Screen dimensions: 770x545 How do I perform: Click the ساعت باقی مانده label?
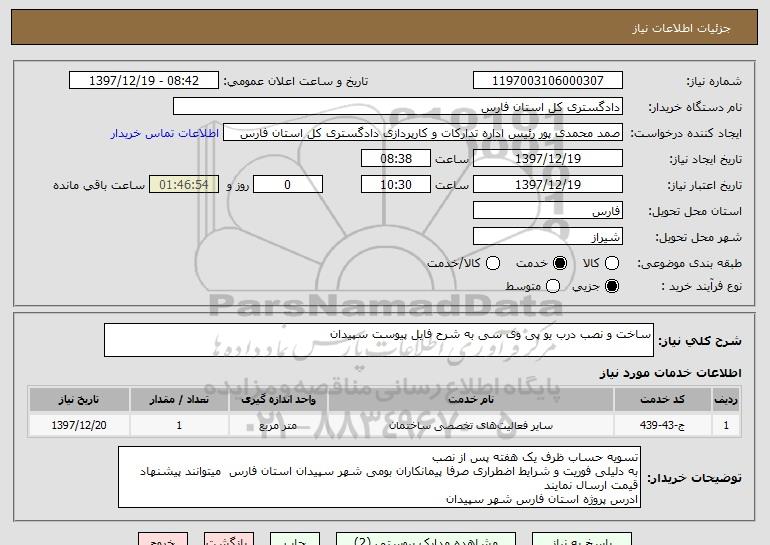(x=99, y=185)
